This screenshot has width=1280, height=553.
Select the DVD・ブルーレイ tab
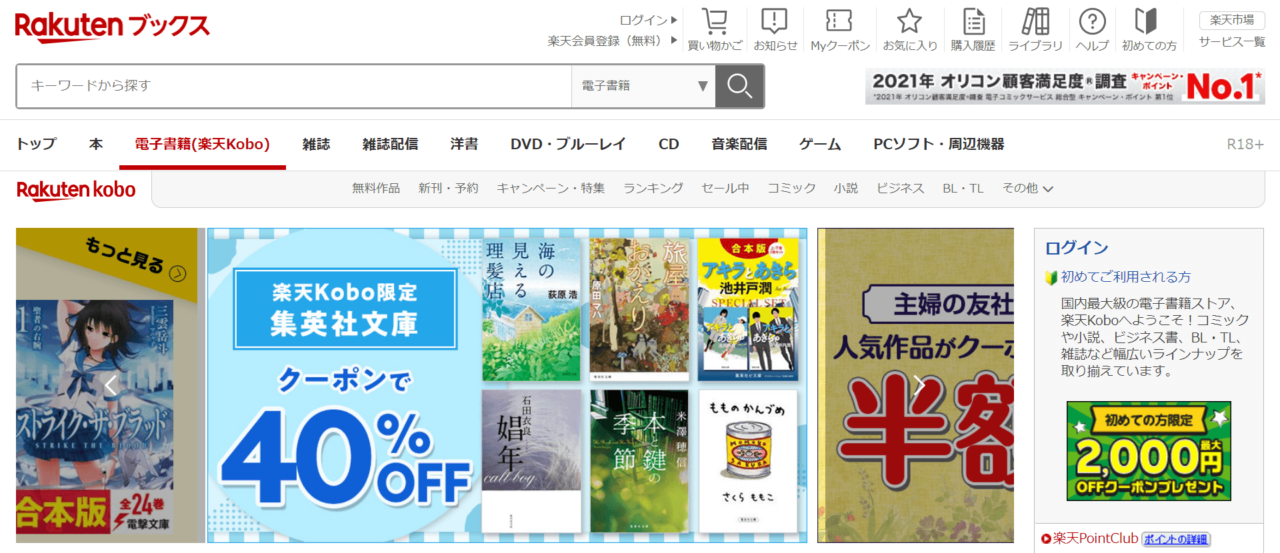568,144
